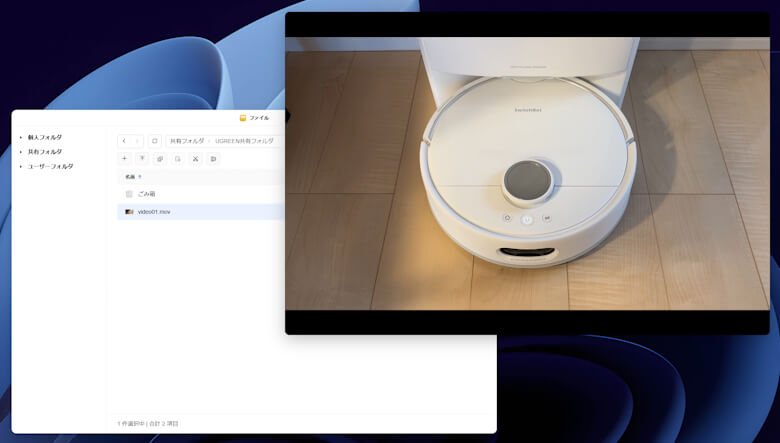Click the robot vacuum video preview
780x443 pixels.
tap(526, 174)
